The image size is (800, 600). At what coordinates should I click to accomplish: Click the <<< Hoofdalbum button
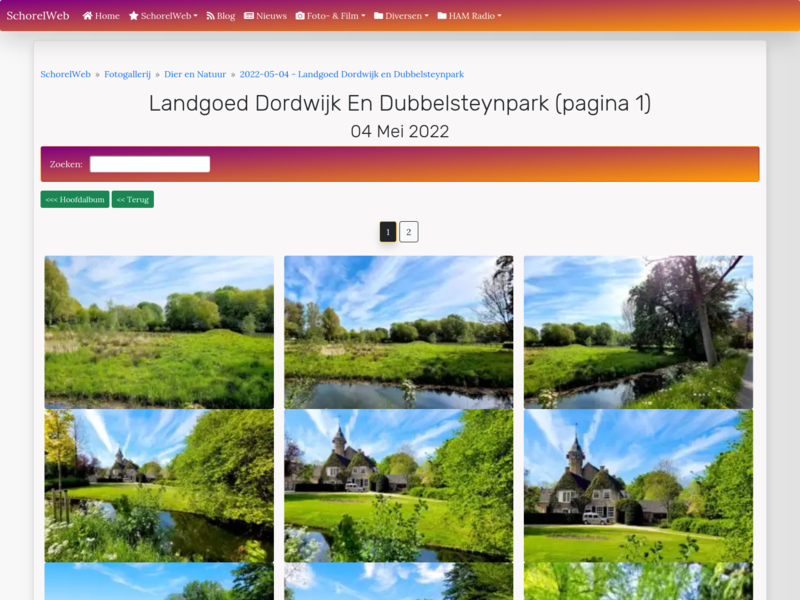(x=75, y=199)
